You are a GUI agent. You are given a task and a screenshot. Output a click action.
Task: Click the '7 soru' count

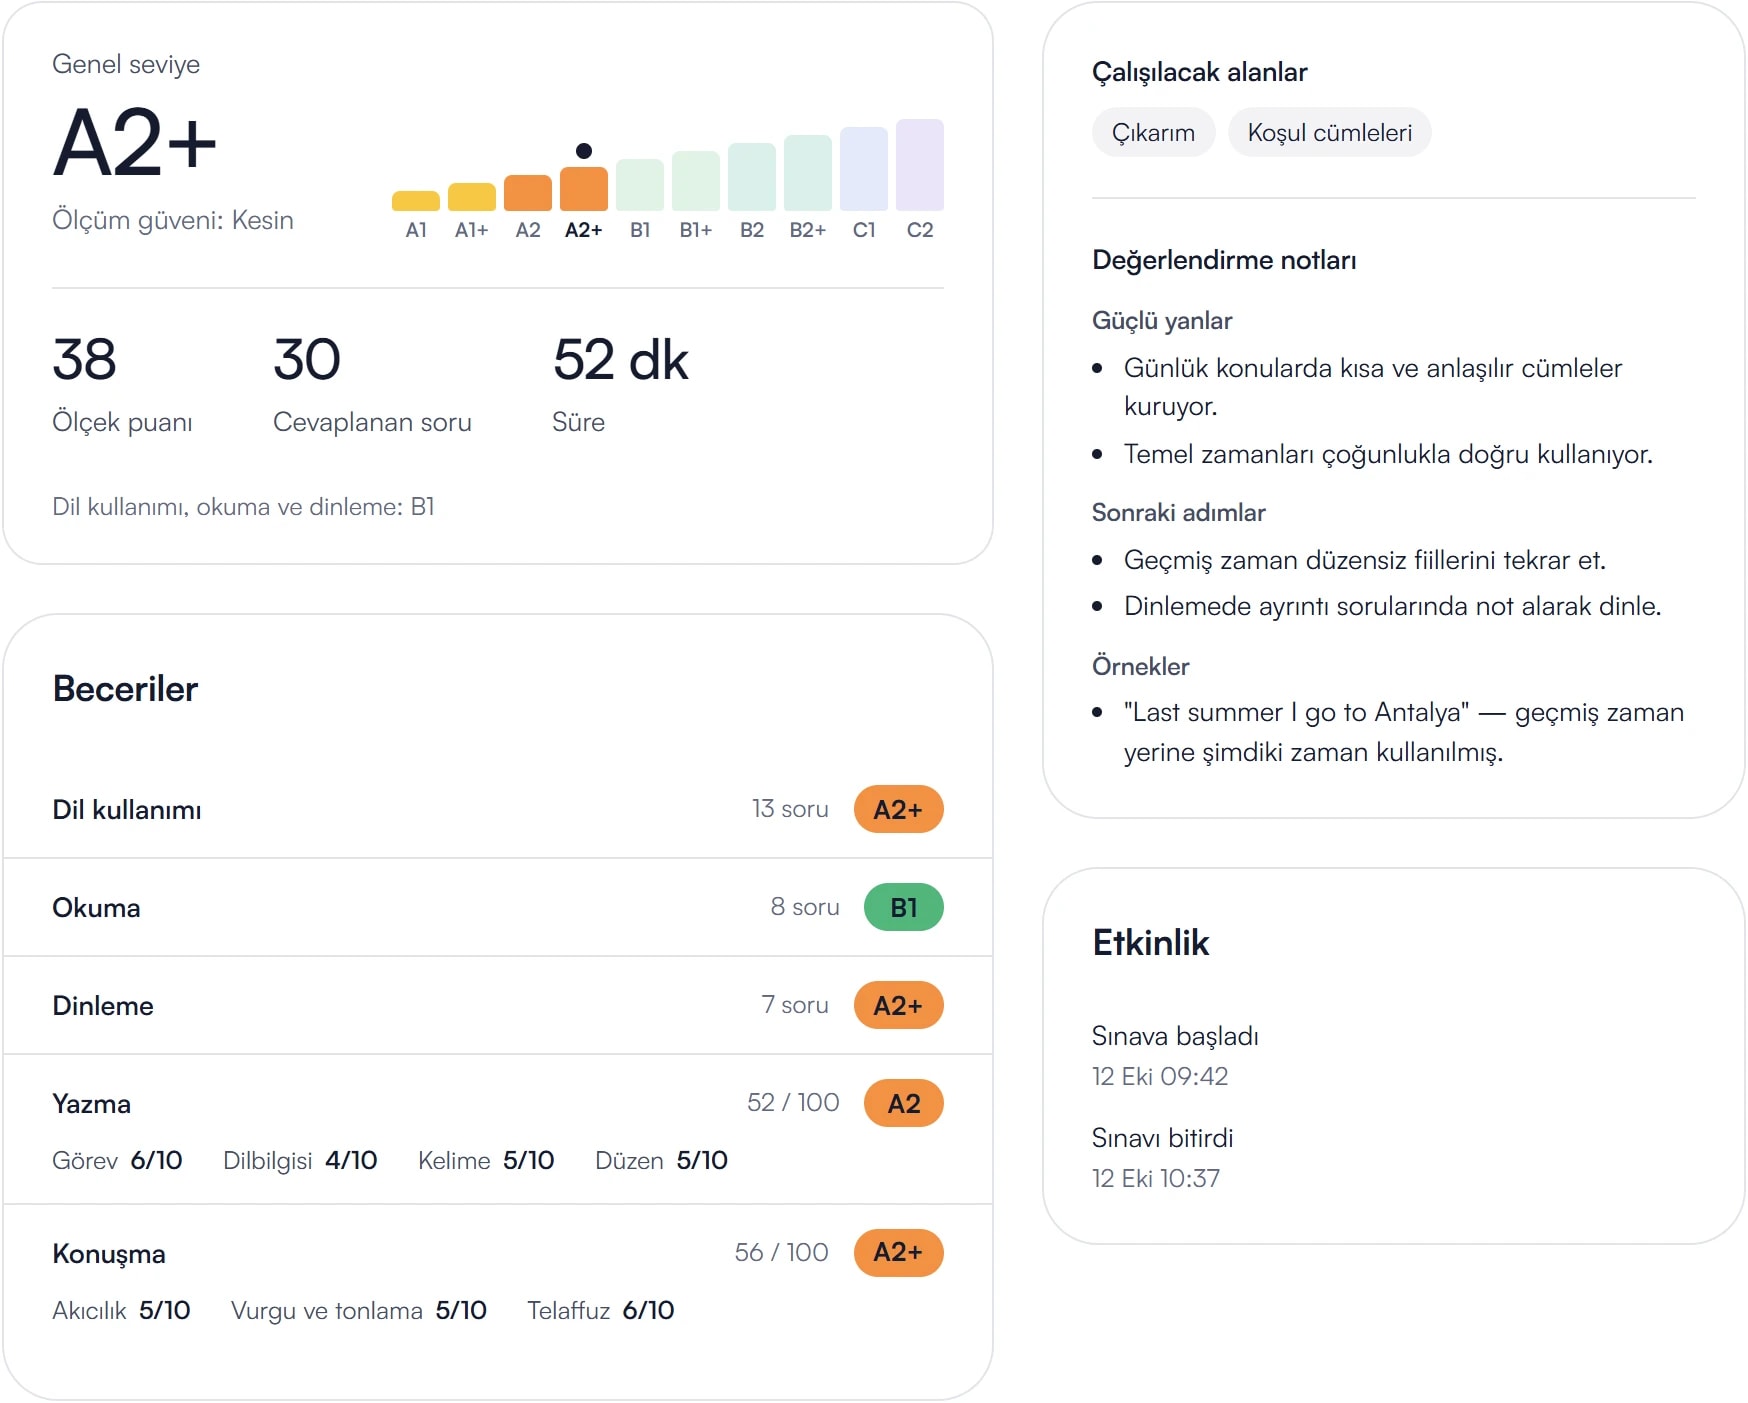click(x=795, y=1005)
